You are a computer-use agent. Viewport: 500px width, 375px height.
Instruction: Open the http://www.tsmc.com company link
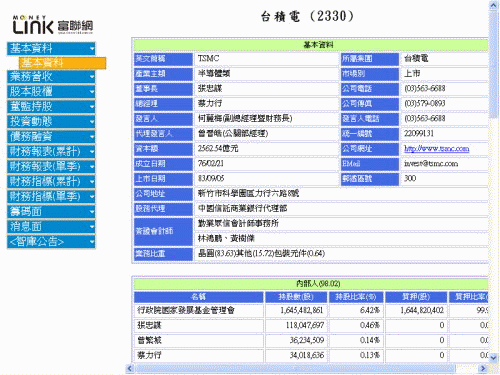click(436, 149)
